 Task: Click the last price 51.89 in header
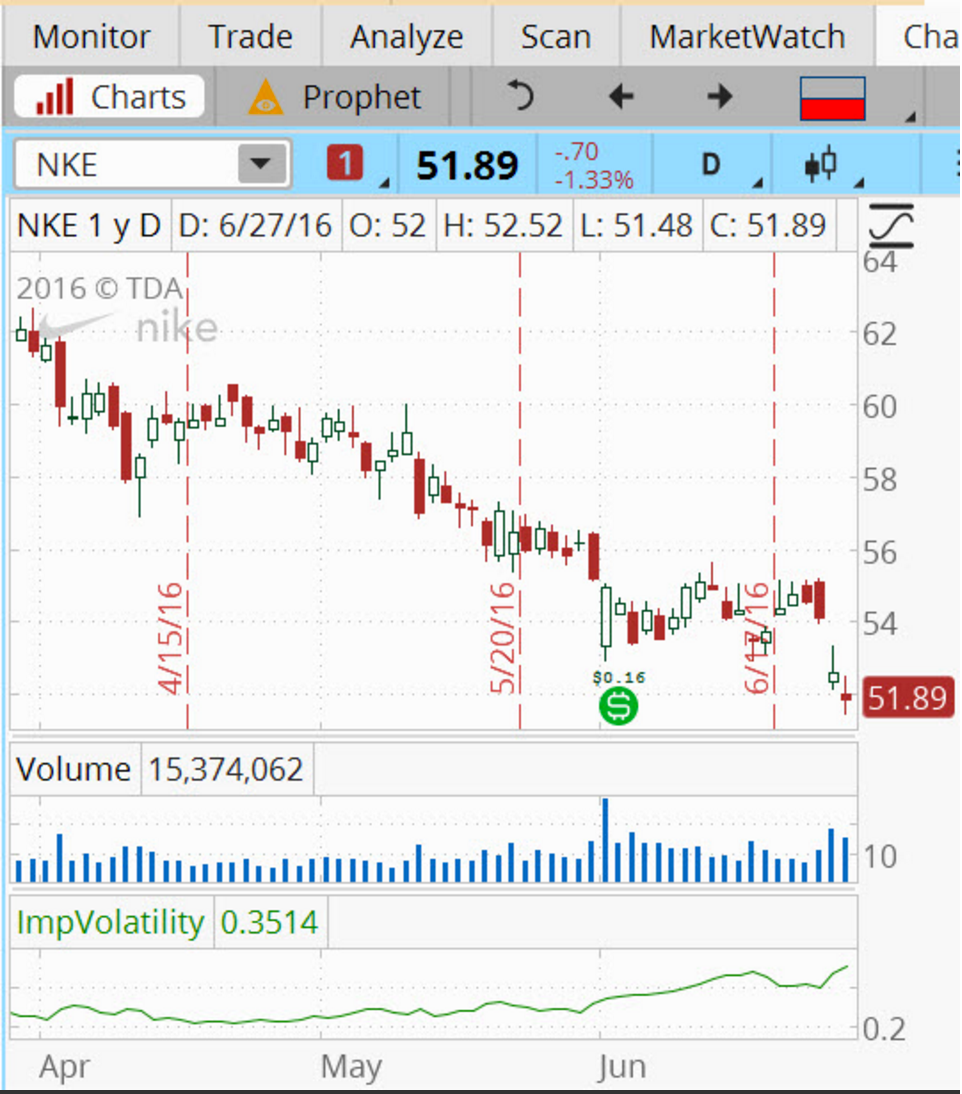[467, 166]
